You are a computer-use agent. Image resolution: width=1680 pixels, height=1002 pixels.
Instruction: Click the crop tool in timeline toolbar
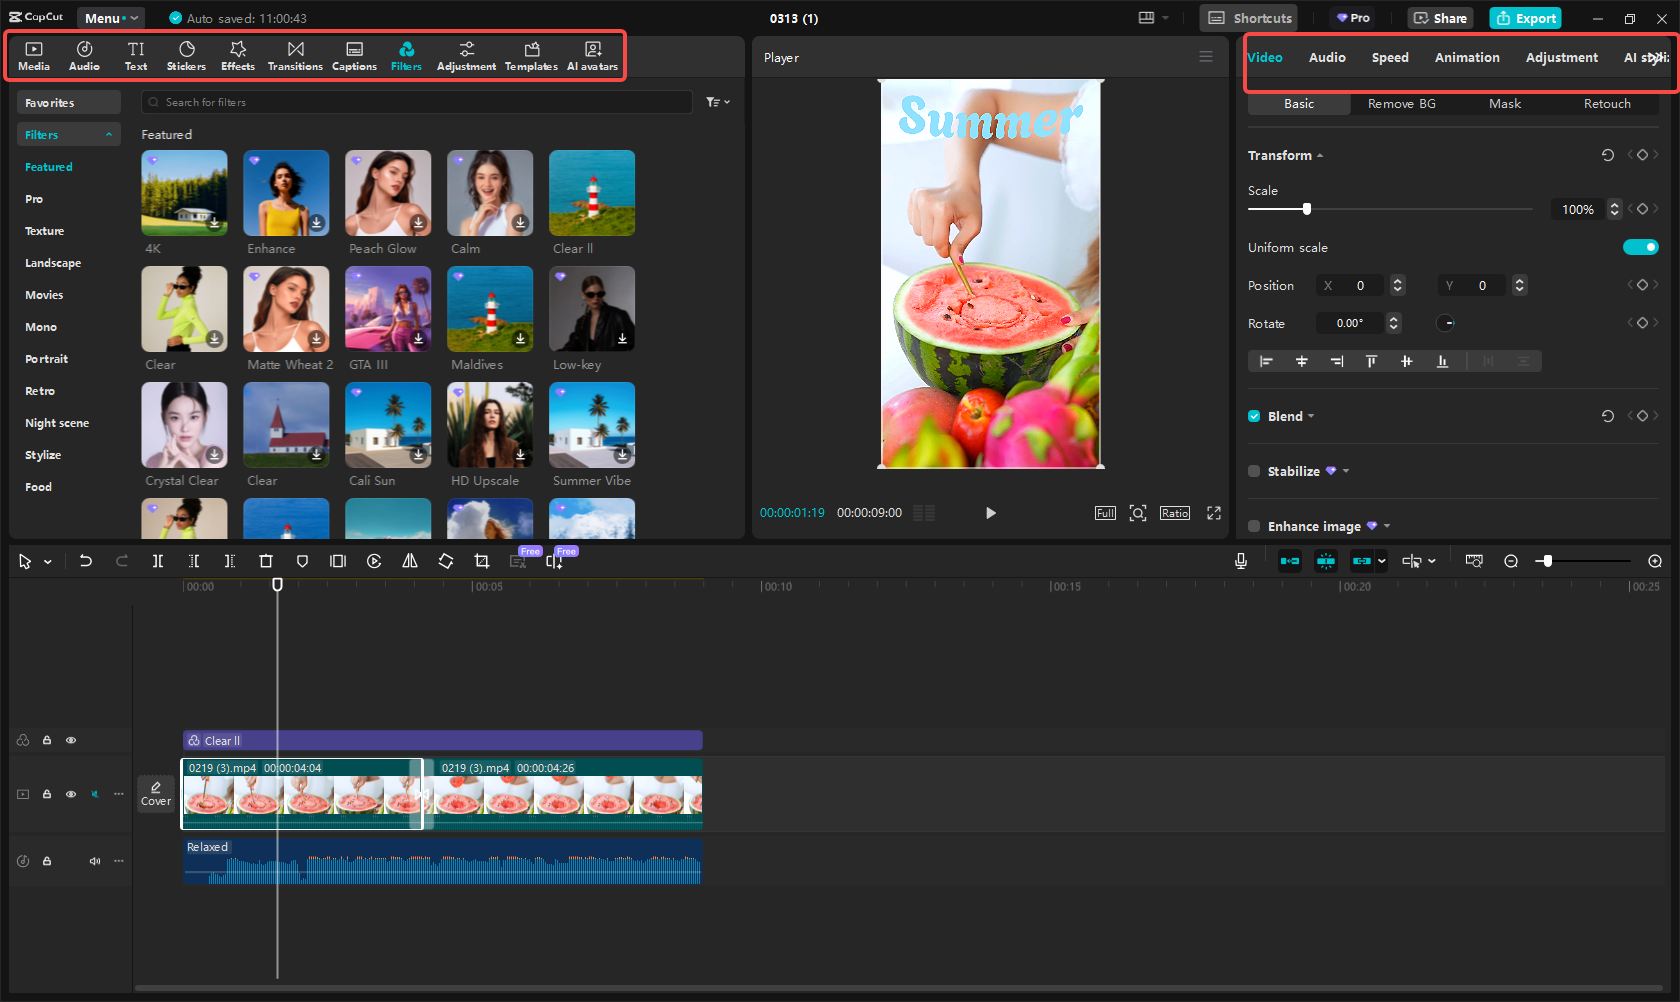tap(482, 562)
